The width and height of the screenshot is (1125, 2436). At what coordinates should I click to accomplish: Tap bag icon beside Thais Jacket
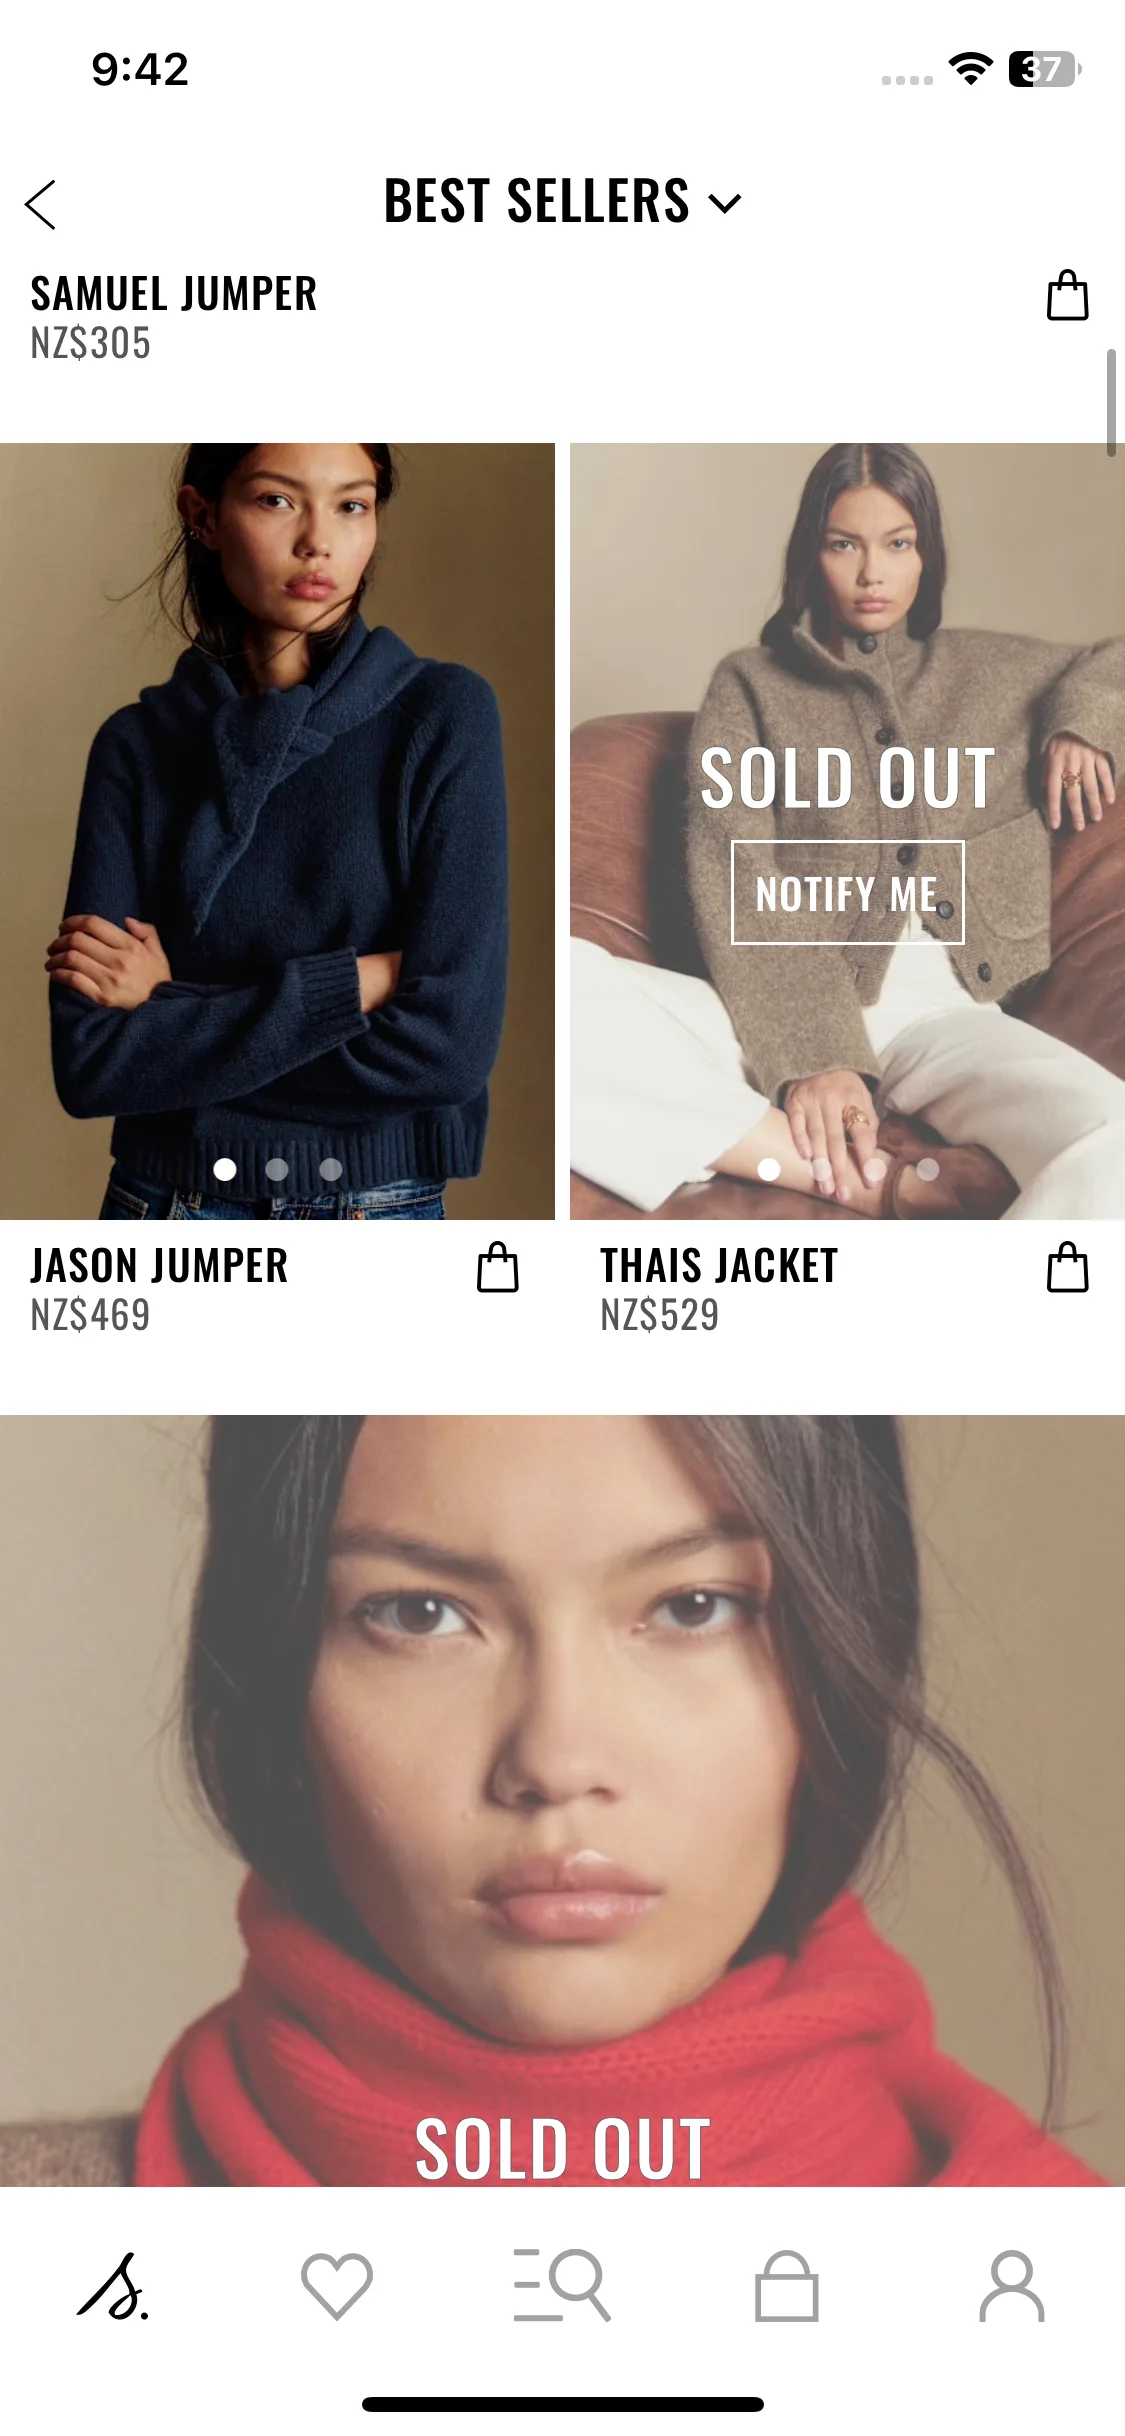1067,1267
